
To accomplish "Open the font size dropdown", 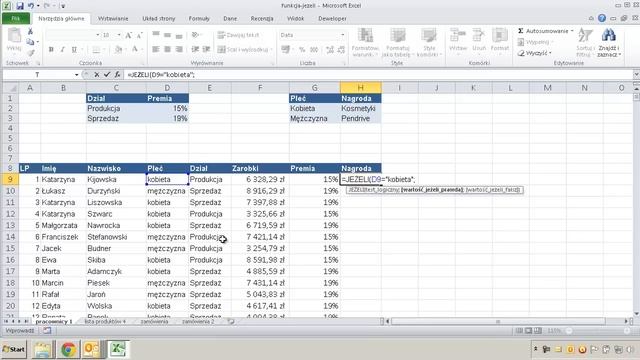I will tap(119, 36).
